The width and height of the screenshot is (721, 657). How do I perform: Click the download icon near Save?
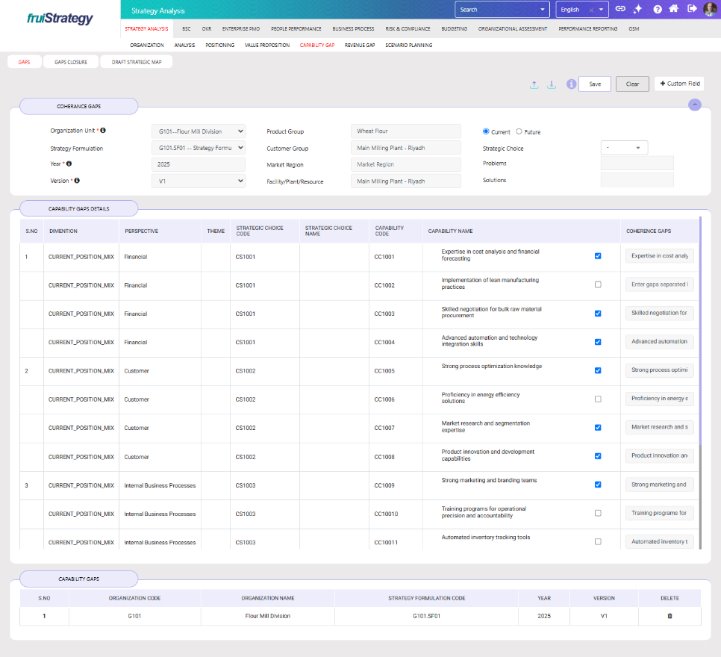coord(551,84)
